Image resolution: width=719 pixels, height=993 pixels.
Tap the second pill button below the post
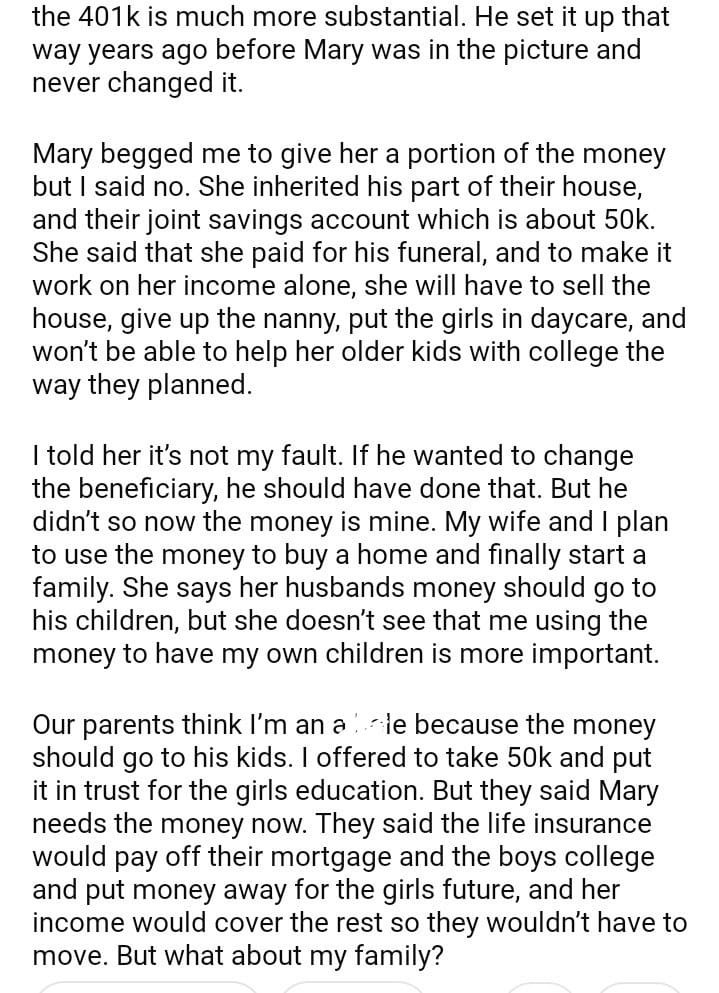coord(352,988)
